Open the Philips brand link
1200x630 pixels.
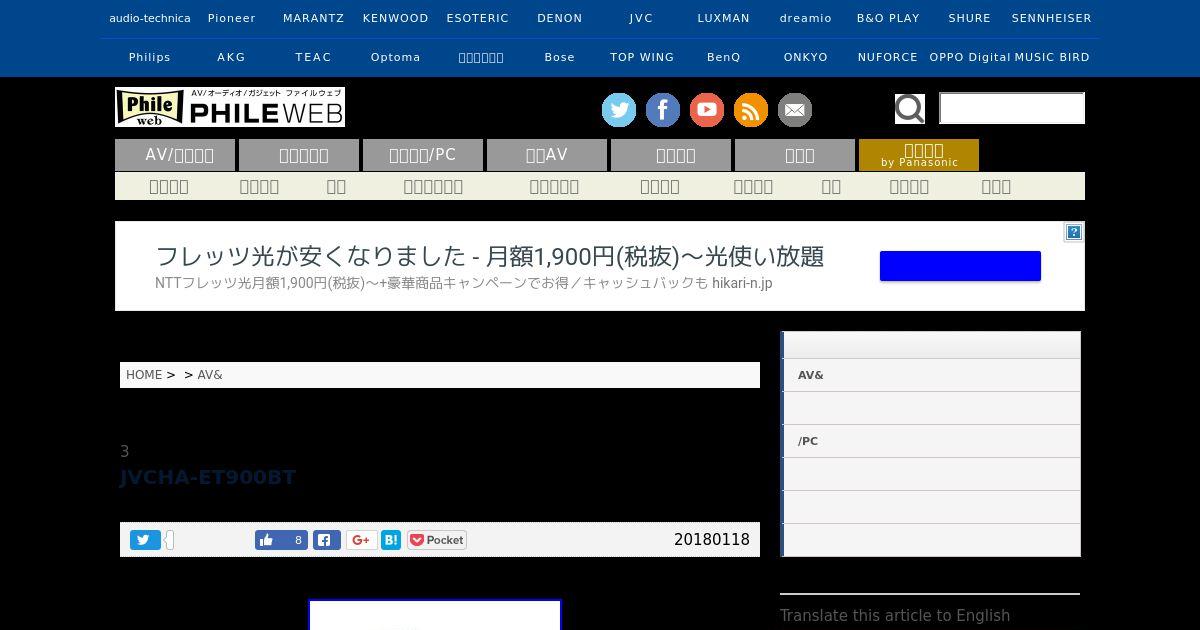pos(150,57)
